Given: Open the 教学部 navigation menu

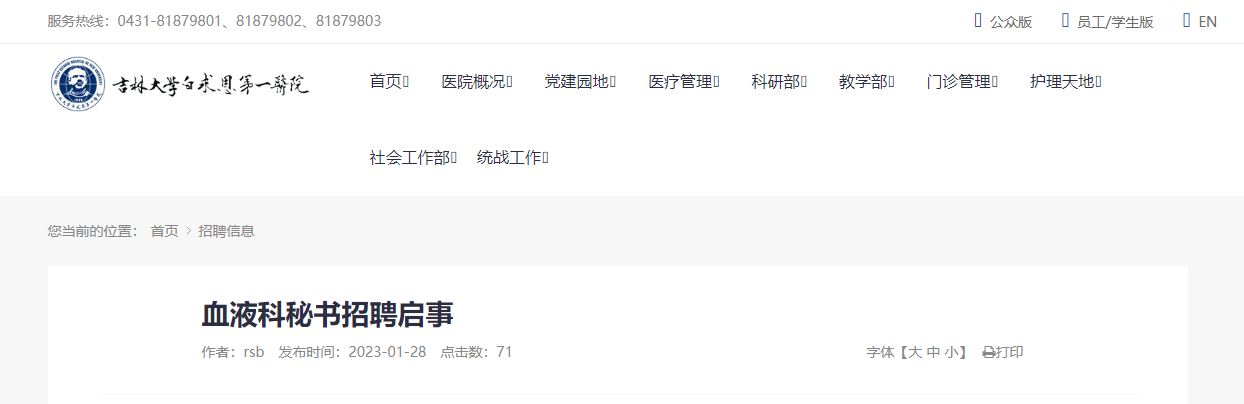Looking at the screenshot, I should click(x=866, y=82).
